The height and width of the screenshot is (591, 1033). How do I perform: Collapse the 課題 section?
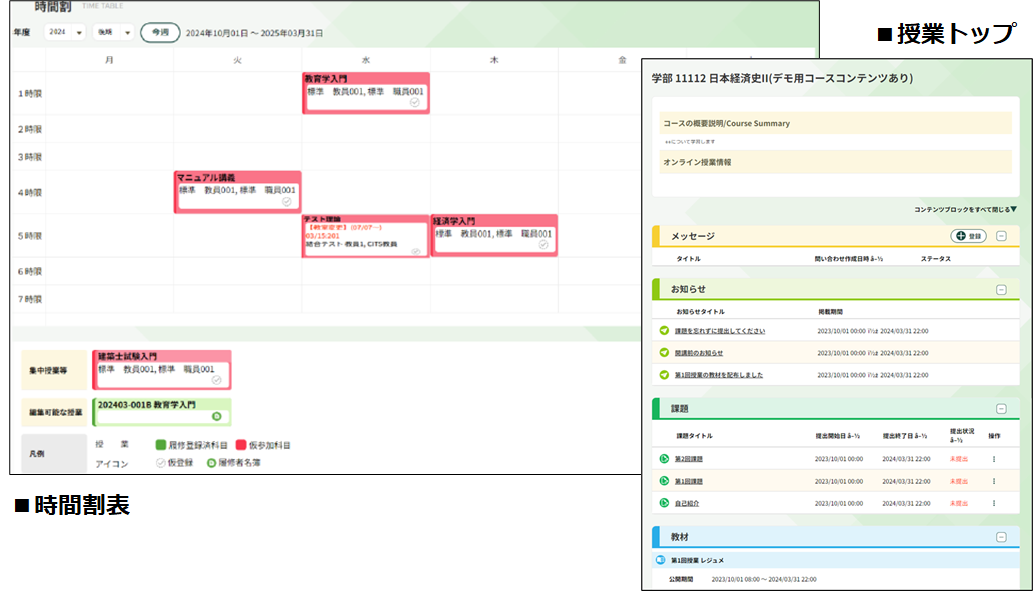[x=1001, y=409]
